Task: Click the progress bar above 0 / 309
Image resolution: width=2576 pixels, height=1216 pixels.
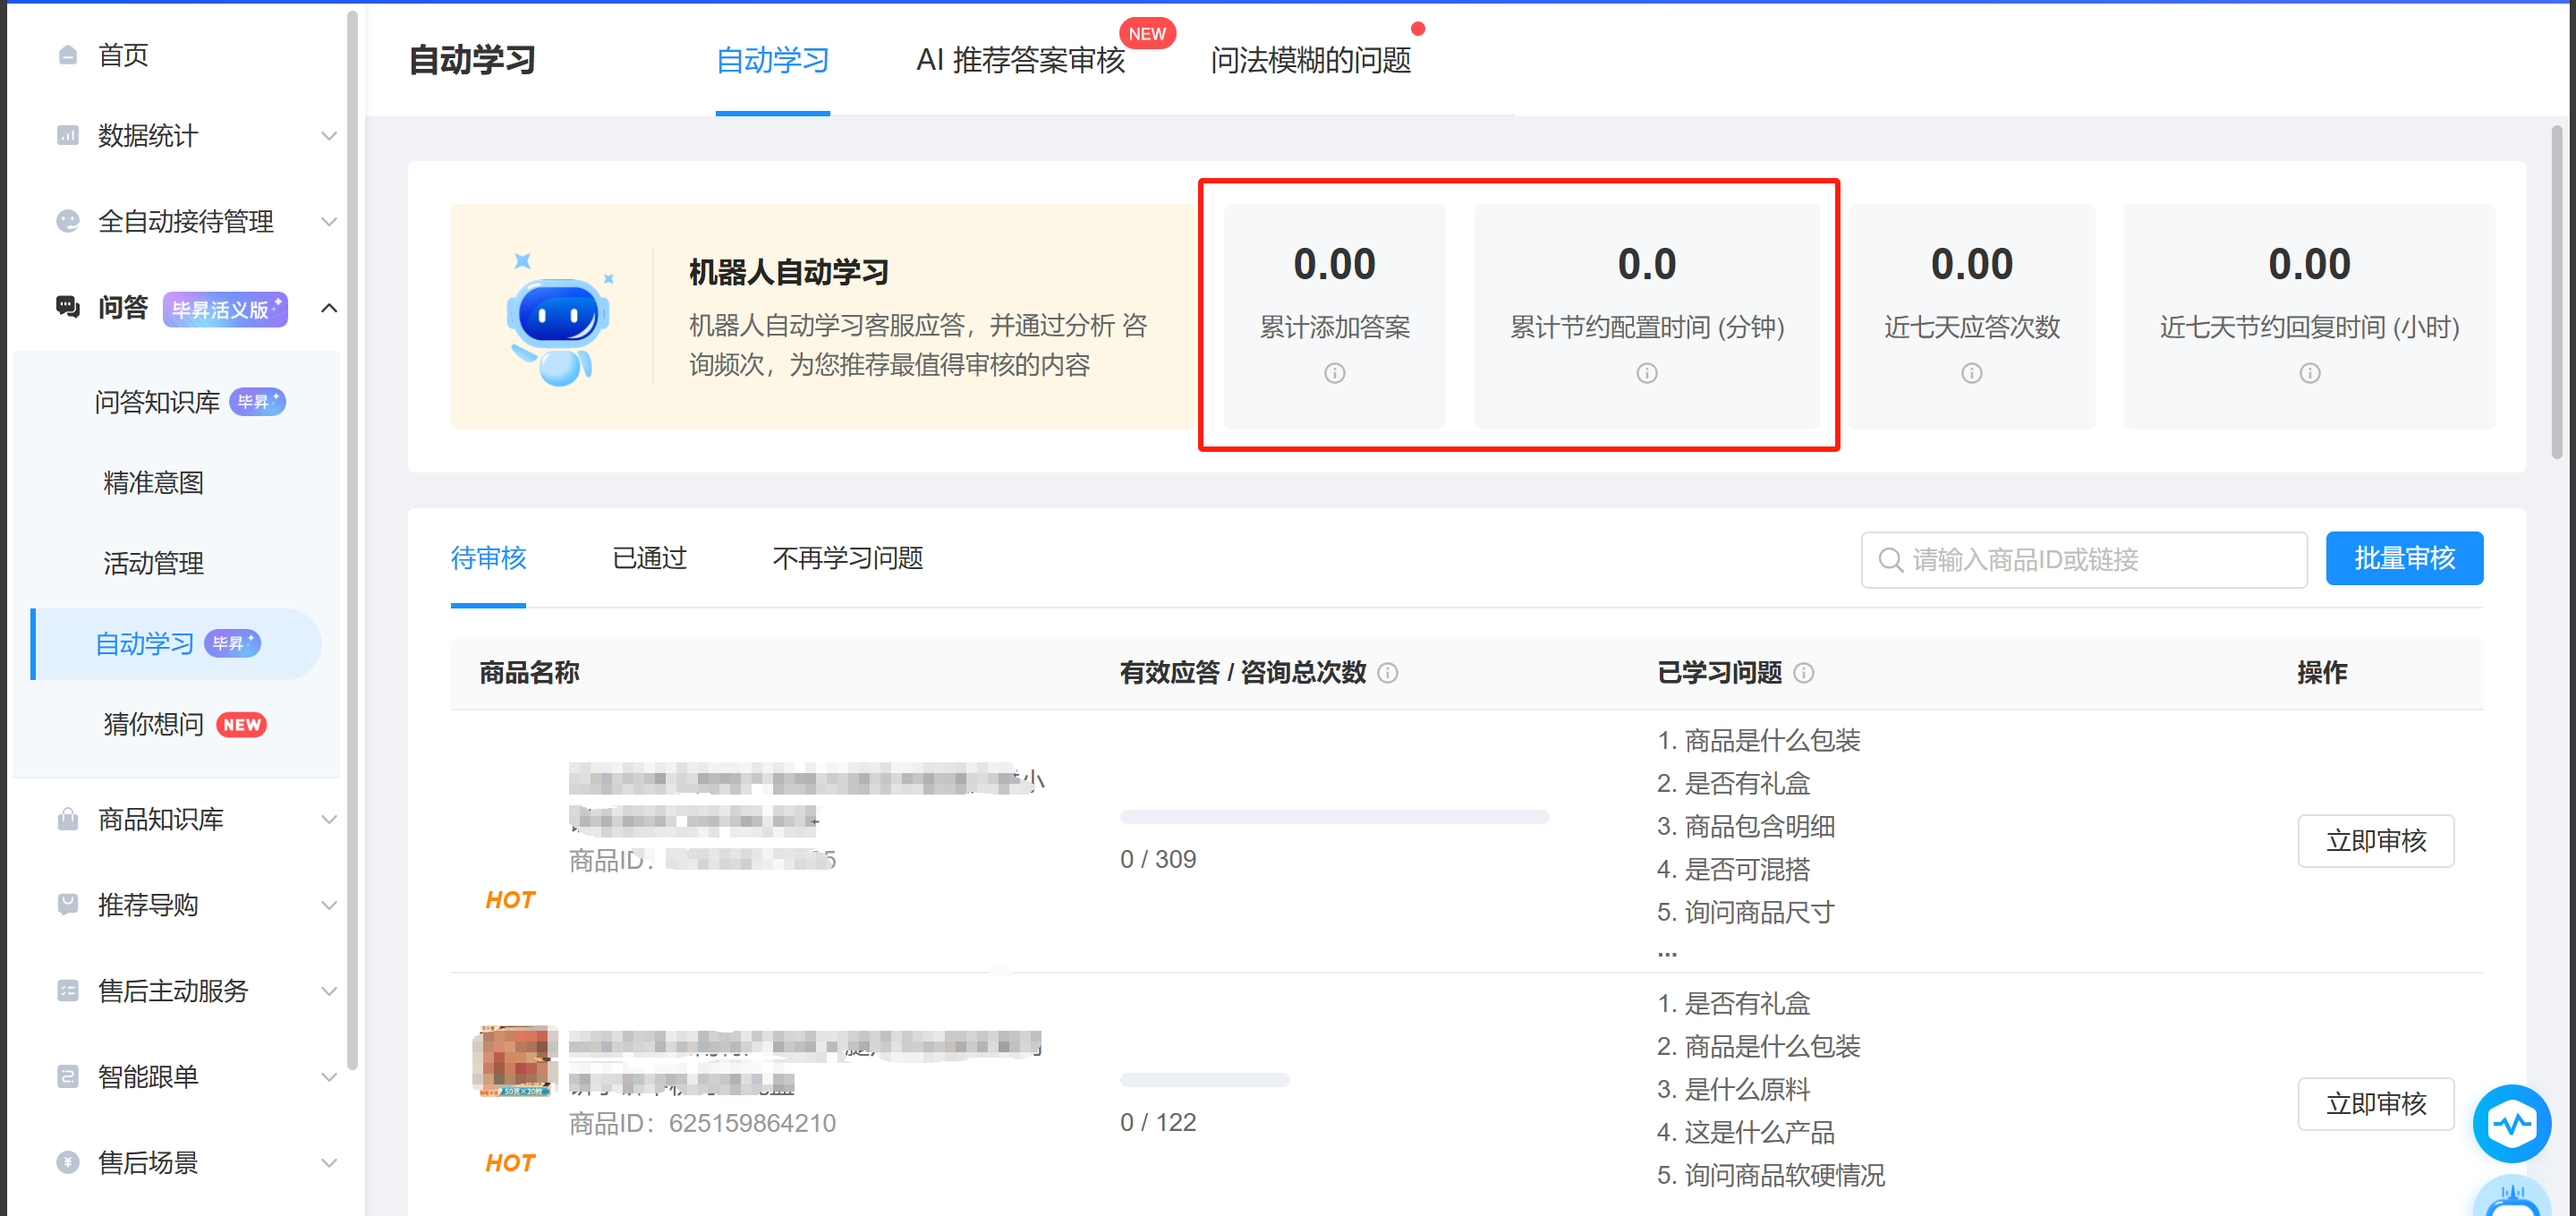Action: [x=1334, y=817]
